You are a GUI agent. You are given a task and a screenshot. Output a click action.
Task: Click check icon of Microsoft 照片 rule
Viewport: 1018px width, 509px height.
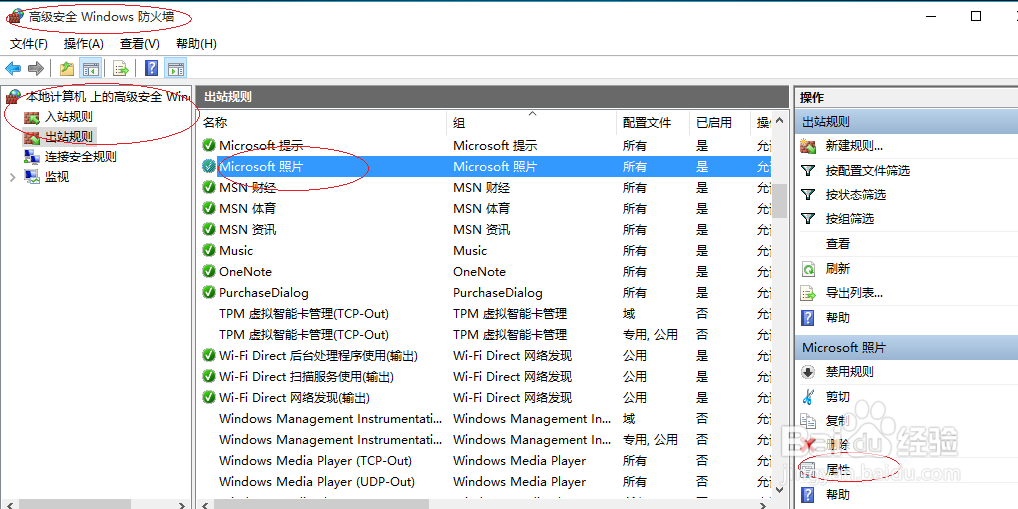(208, 166)
